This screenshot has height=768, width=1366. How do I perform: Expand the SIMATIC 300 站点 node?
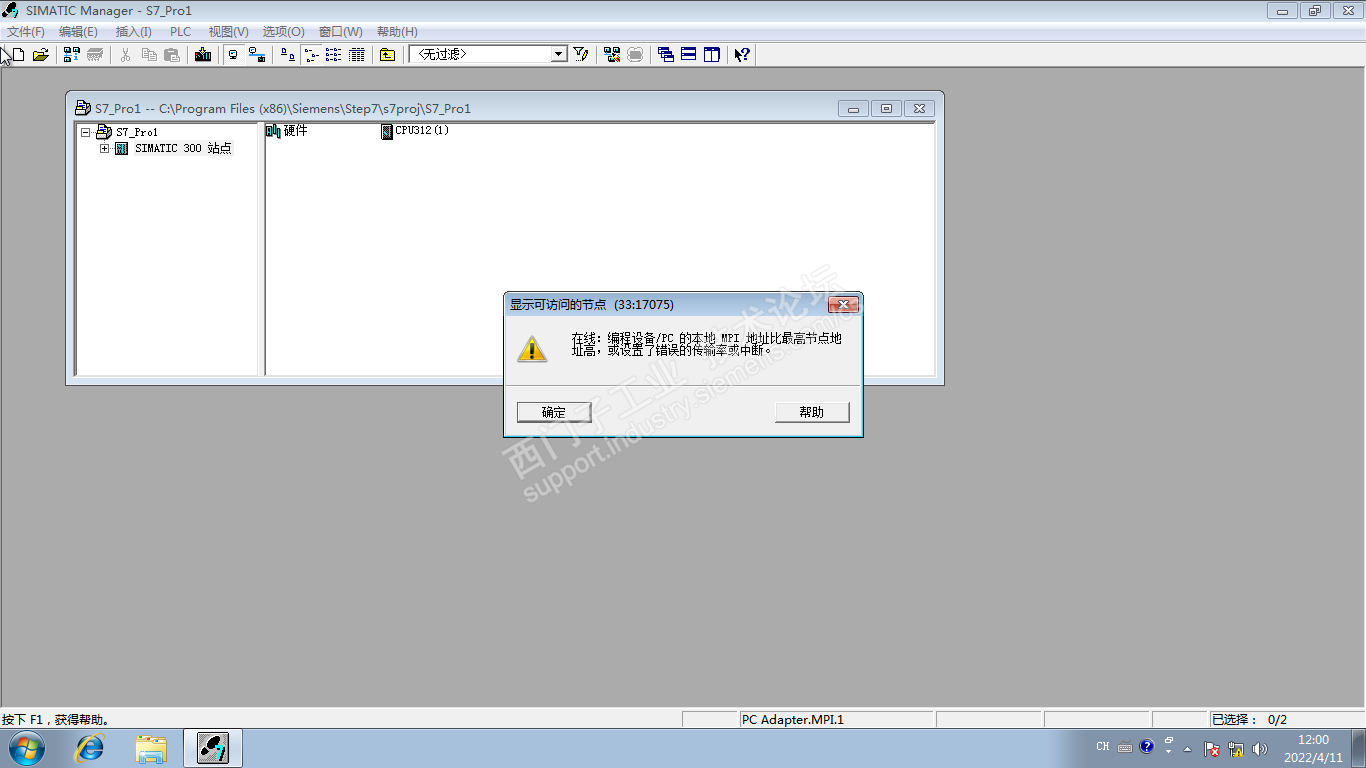click(105, 149)
